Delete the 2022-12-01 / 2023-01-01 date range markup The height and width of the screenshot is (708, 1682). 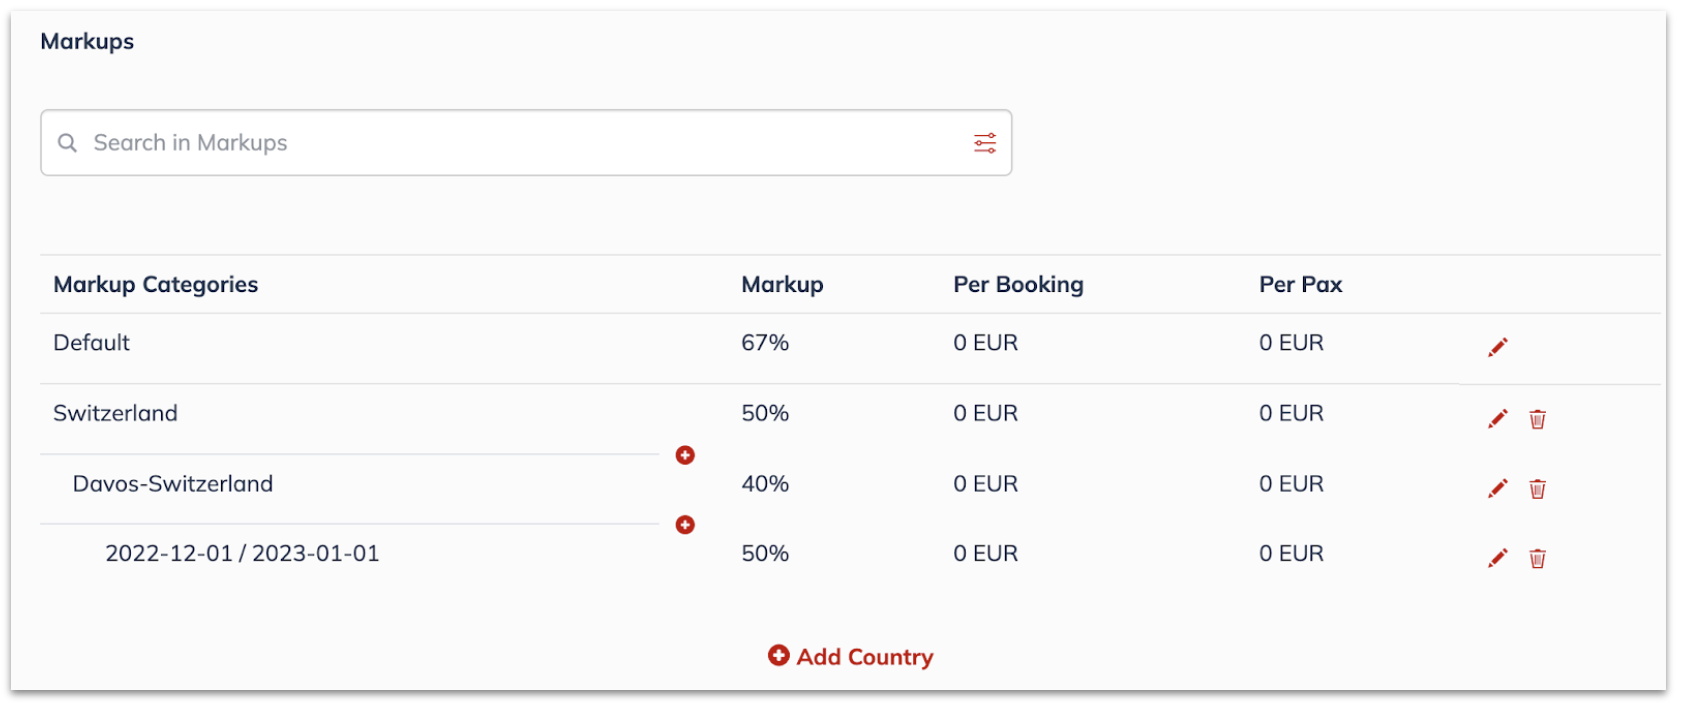pyautogui.click(x=1537, y=559)
